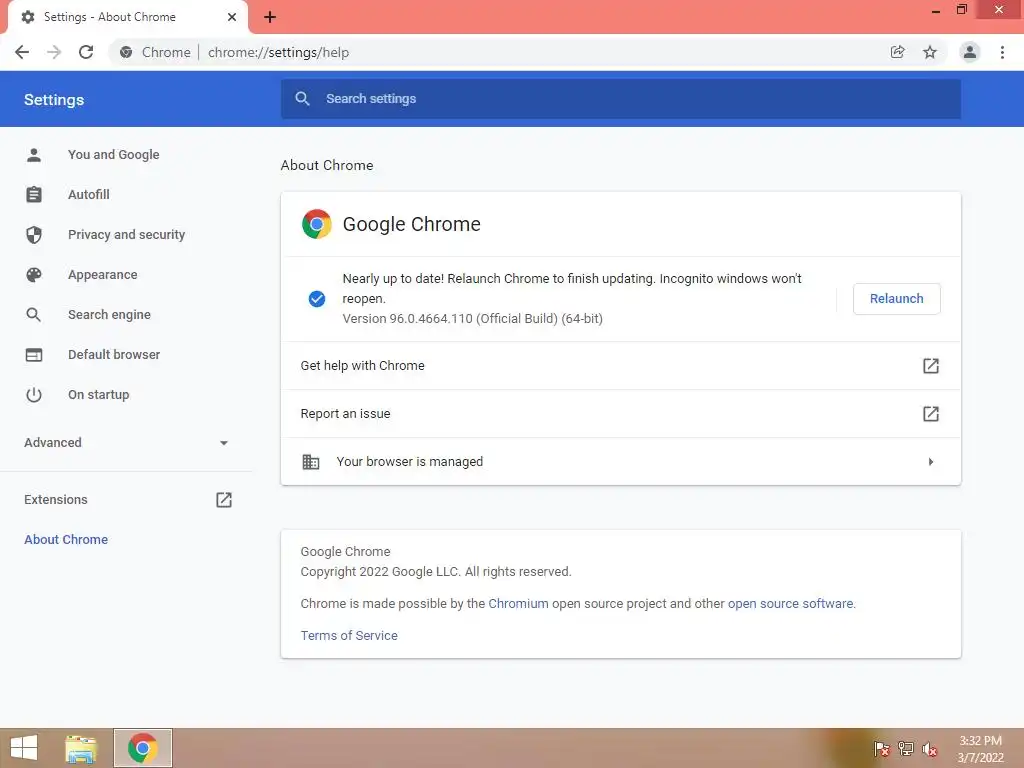
Task: Open Search engine settings
Action: click(109, 315)
